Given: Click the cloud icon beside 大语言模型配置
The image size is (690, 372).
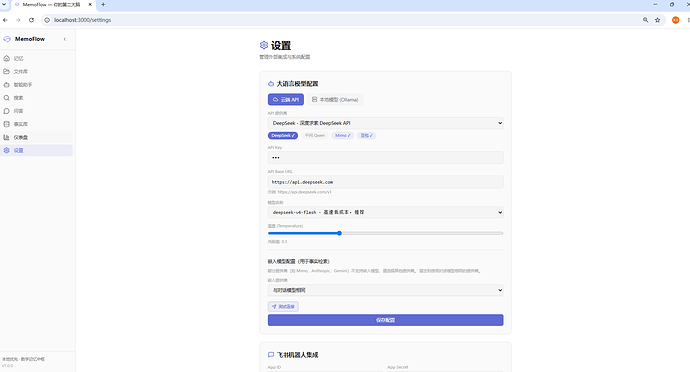Looking at the screenshot, I should [x=271, y=84].
